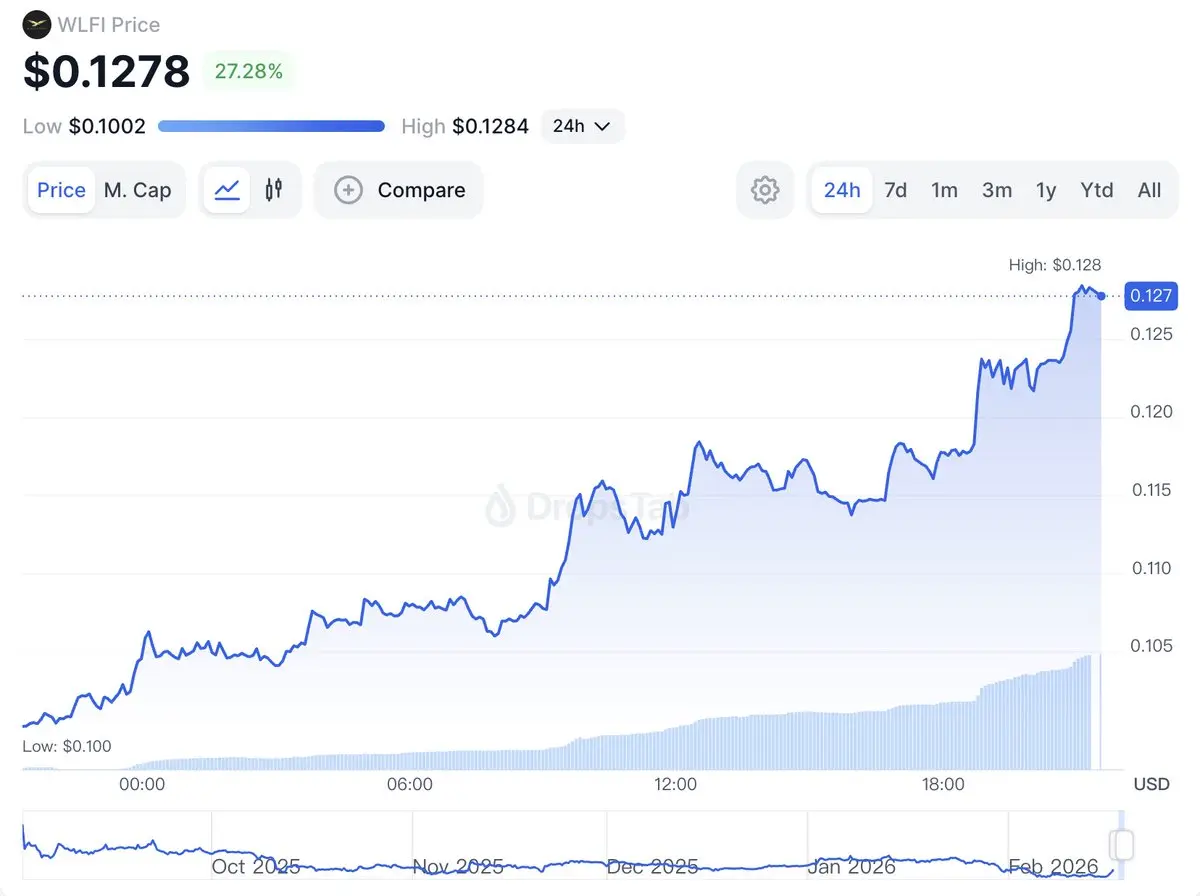Click the $0.1278 price value

click(x=107, y=71)
